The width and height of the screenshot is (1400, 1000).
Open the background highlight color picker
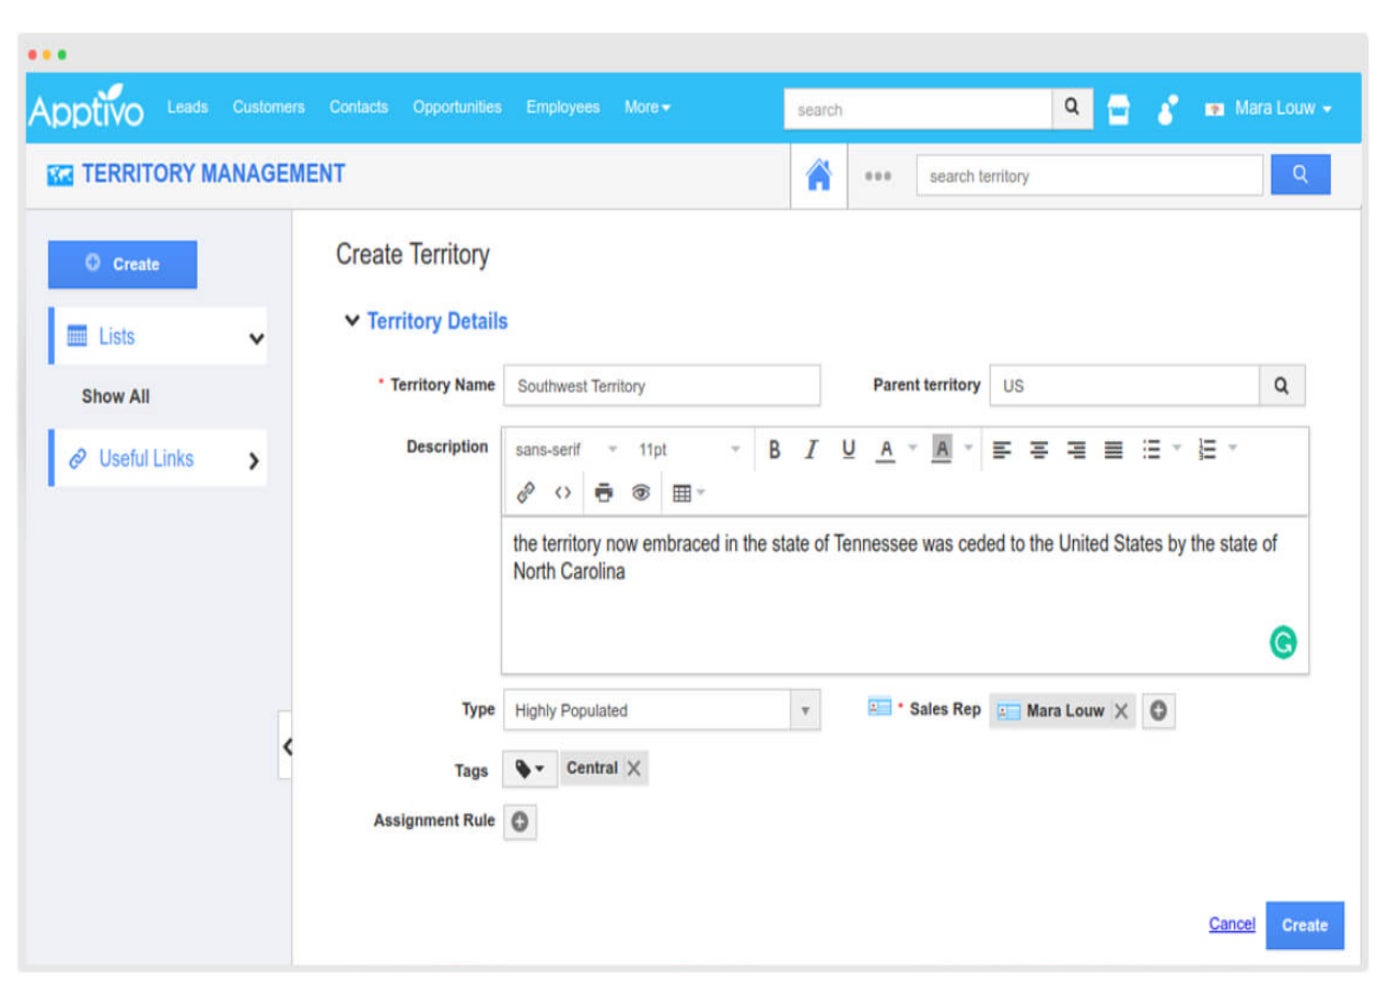coord(941,450)
